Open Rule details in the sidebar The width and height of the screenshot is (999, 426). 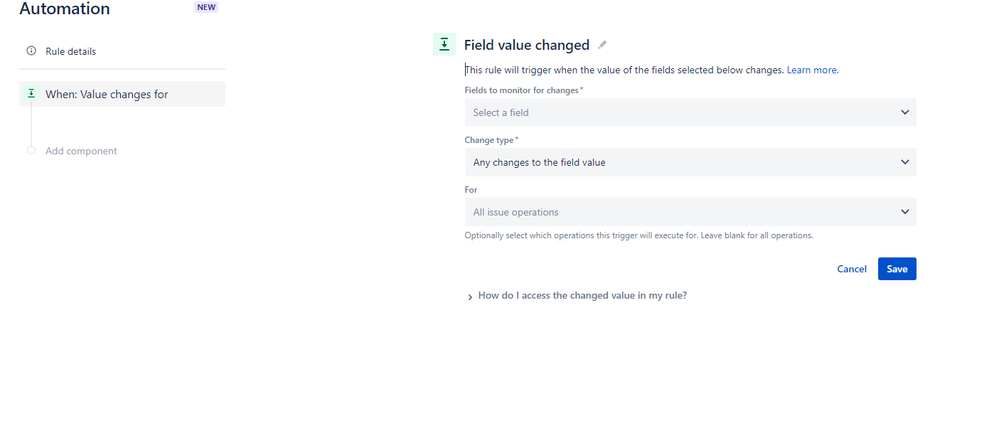(71, 51)
